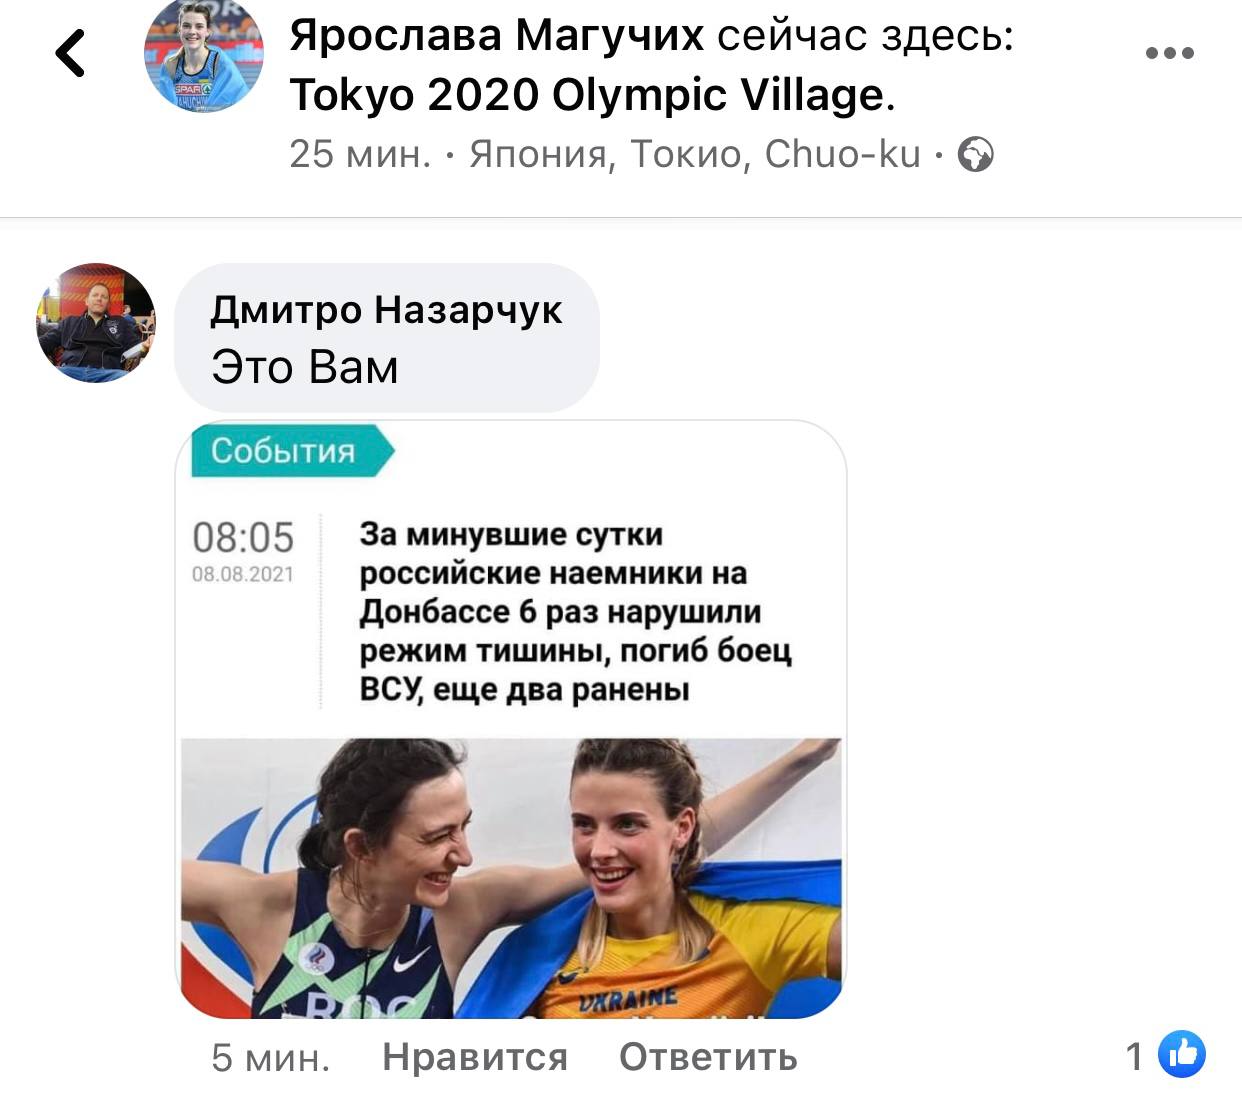Tap the 25 мин. post timestamp

click(360, 155)
